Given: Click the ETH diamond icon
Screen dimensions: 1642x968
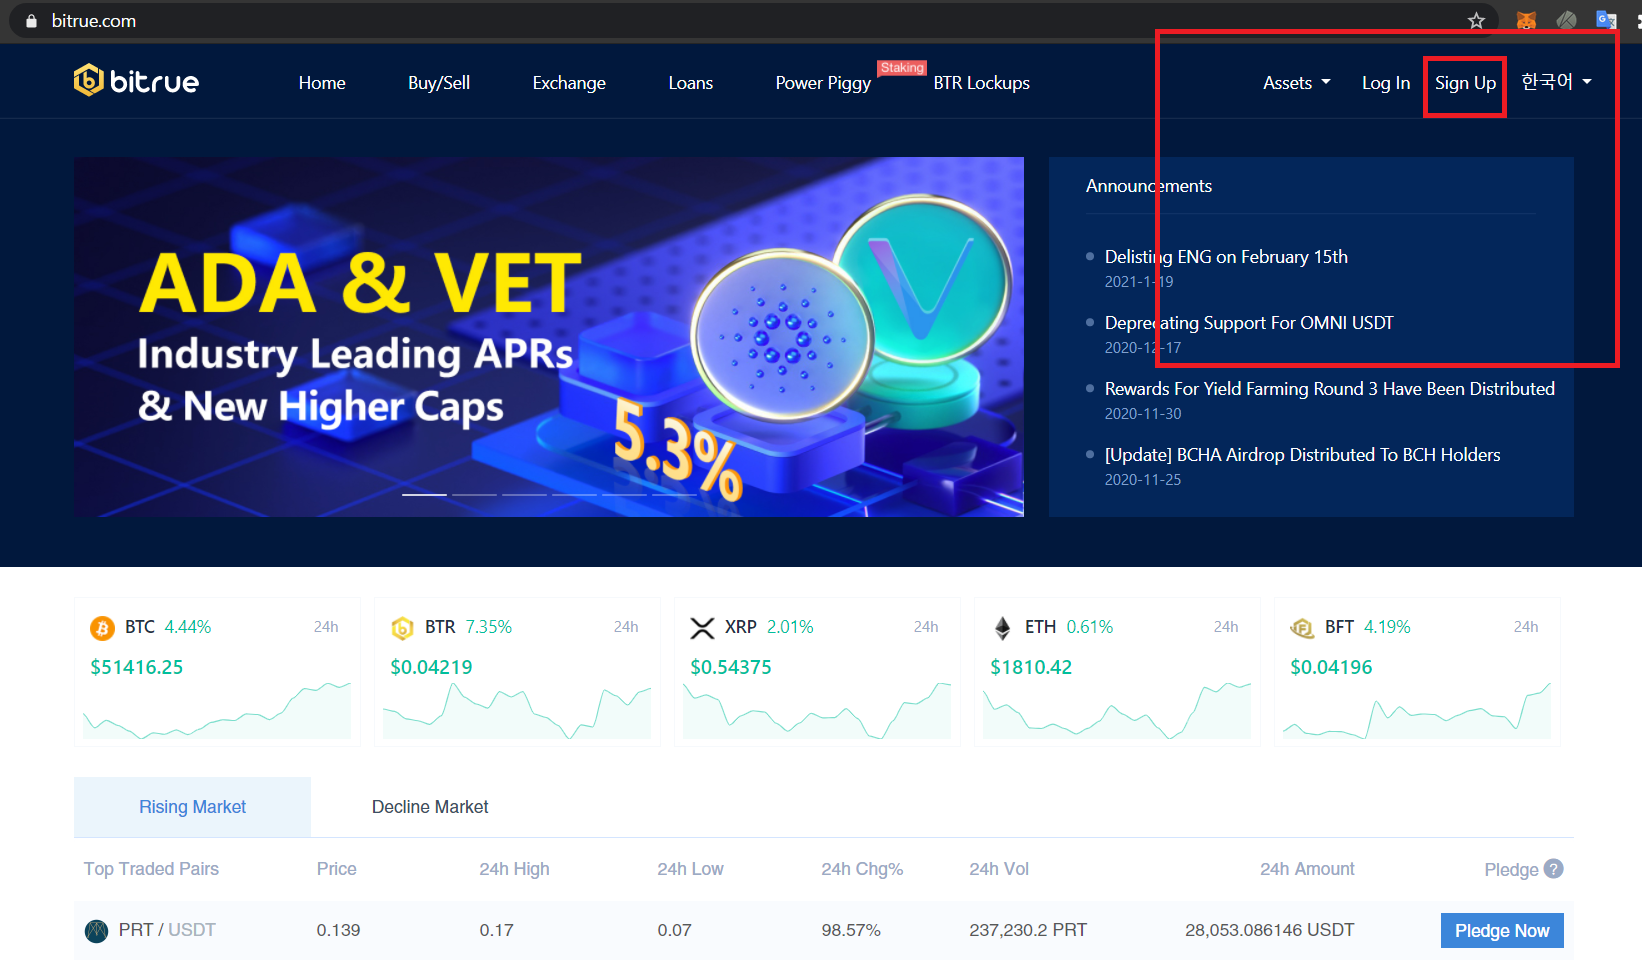Looking at the screenshot, I should pos(1002,628).
